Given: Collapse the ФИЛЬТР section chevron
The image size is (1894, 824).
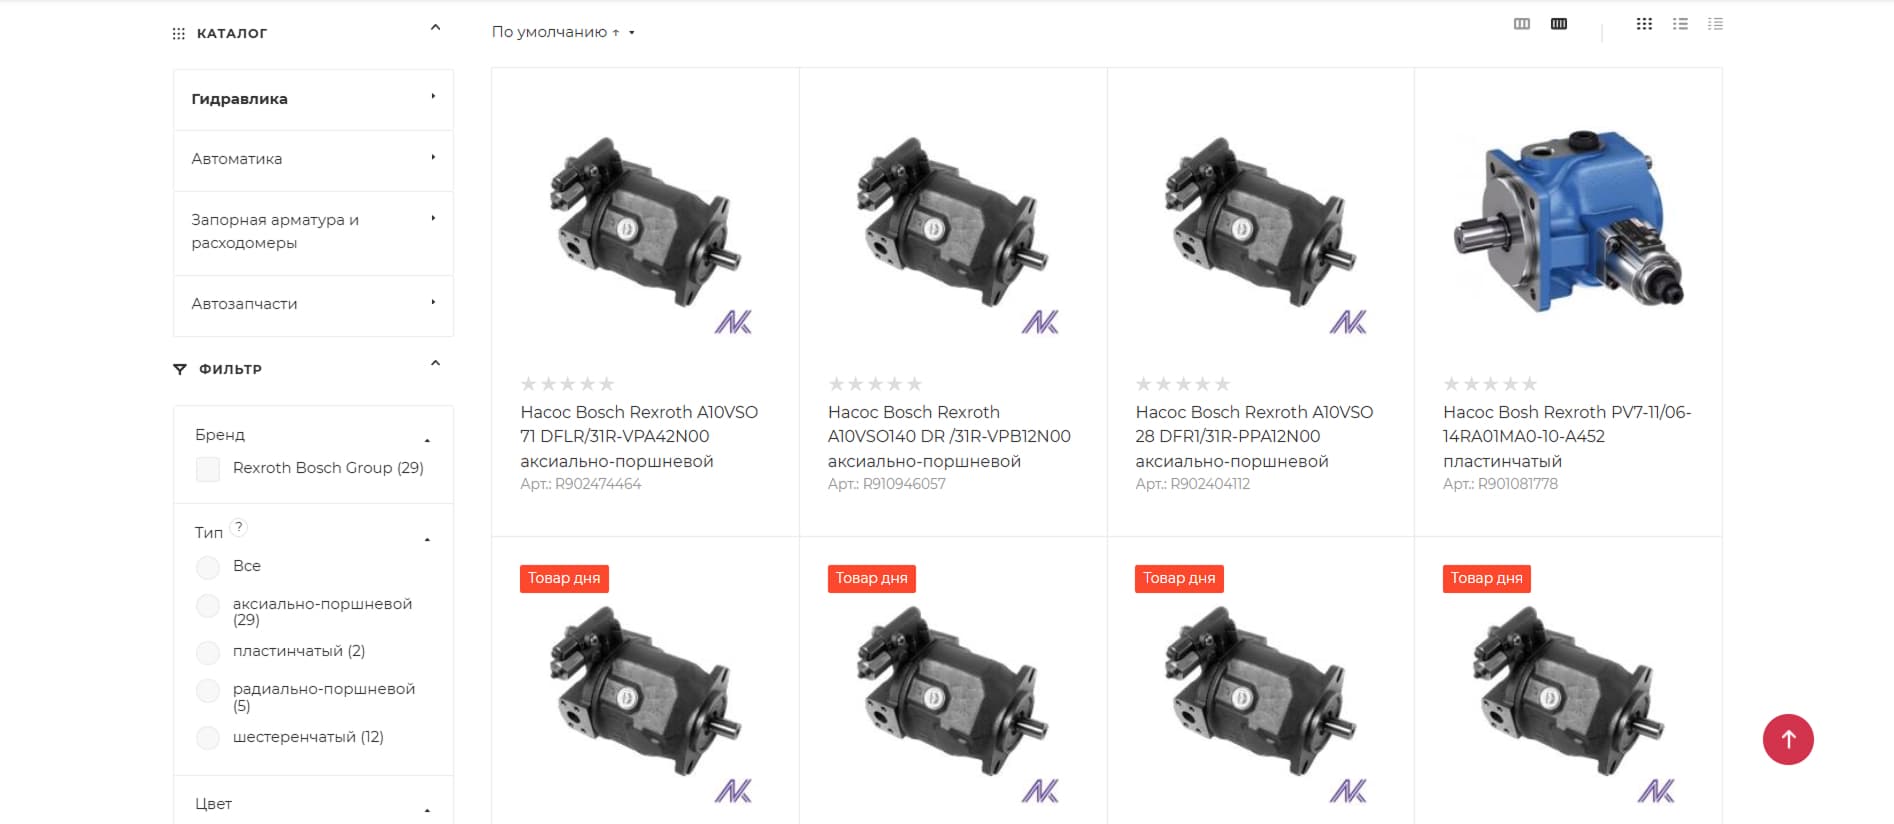Looking at the screenshot, I should pyautogui.click(x=435, y=364).
